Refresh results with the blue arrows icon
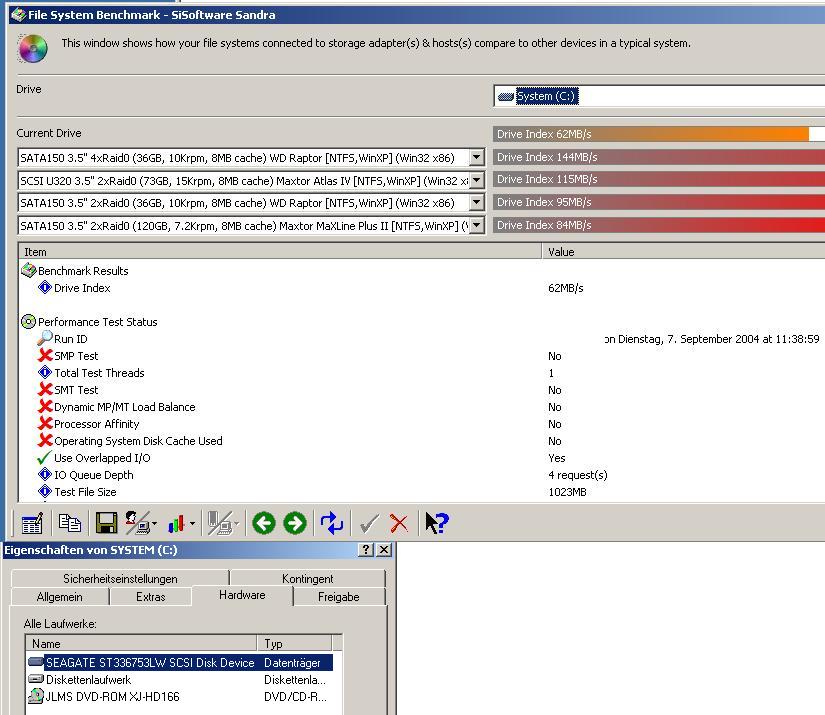 [x=332, y=523]
